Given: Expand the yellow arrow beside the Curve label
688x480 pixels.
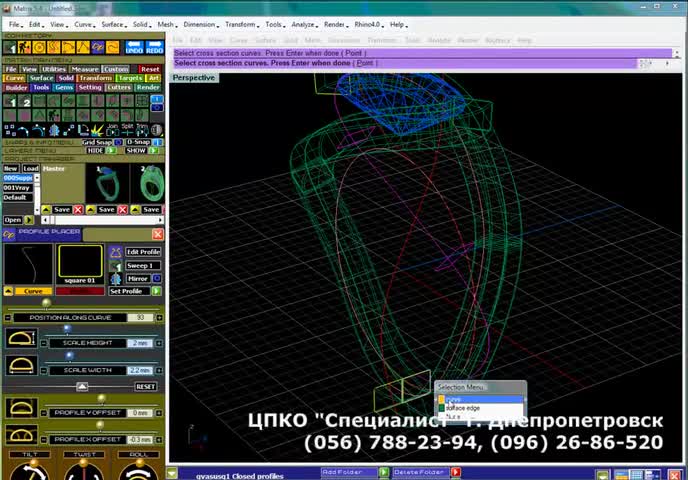Looking at the screenshot, I should (8, 291).
